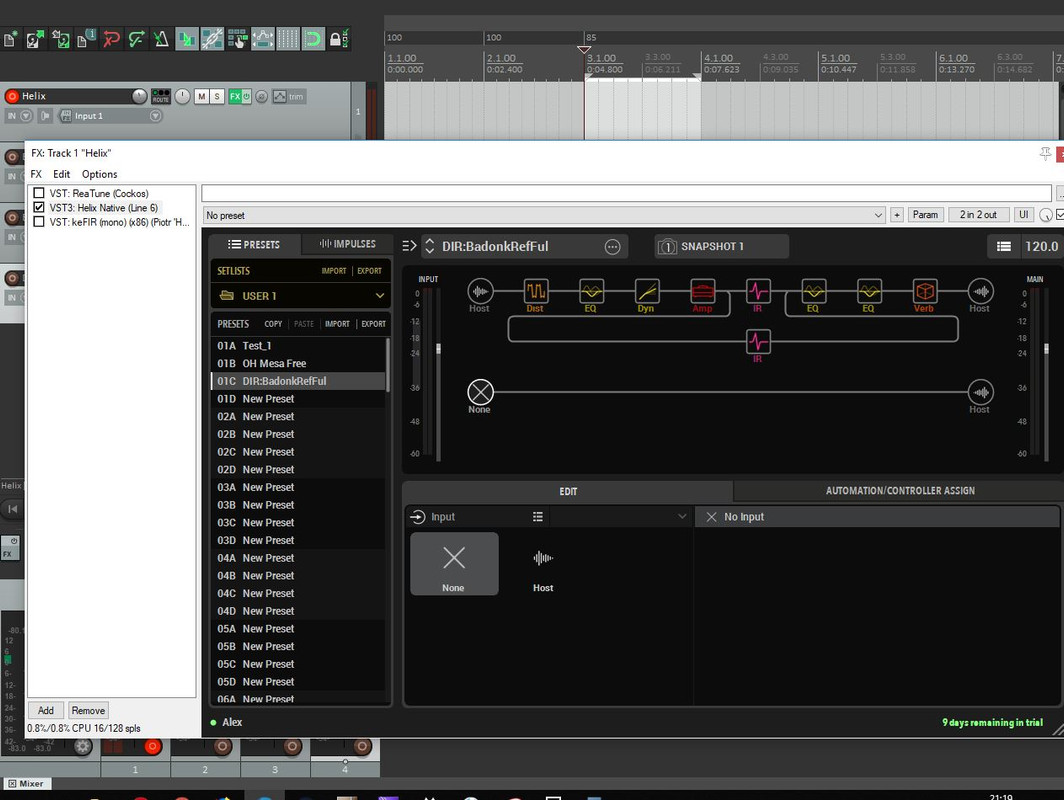Select the Dist block in signal chain
The image size is (1064, 800).
[x=536, y=292]
